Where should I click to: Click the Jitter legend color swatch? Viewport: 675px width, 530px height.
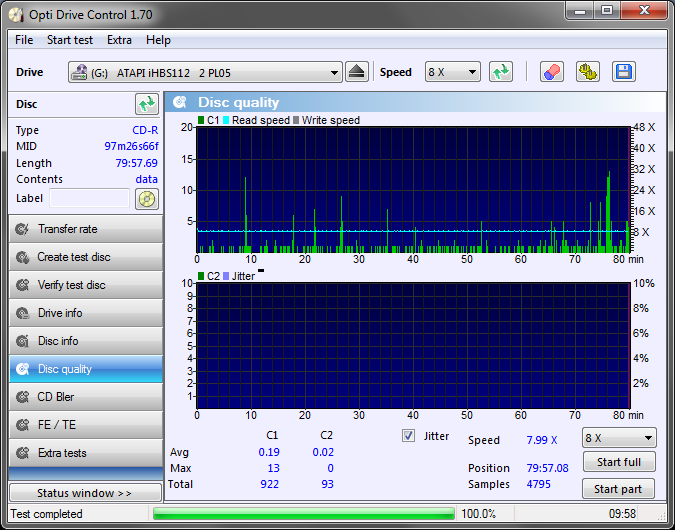point(226,276)
